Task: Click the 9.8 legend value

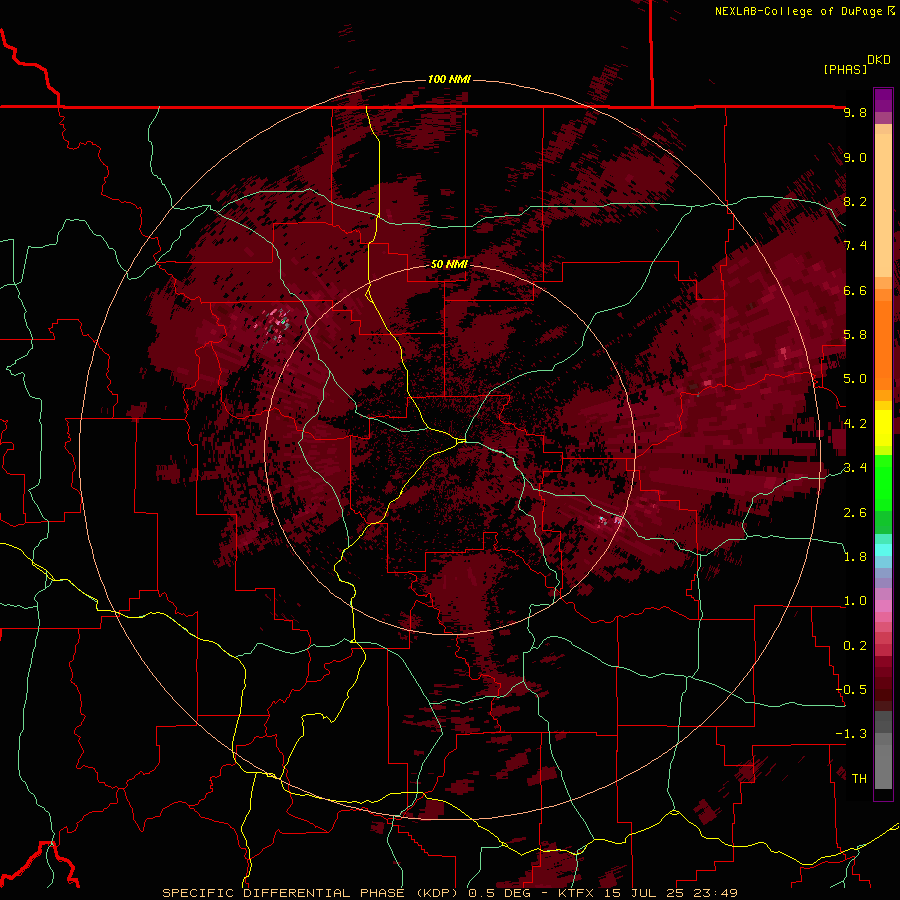Action: tap(855, 113)
